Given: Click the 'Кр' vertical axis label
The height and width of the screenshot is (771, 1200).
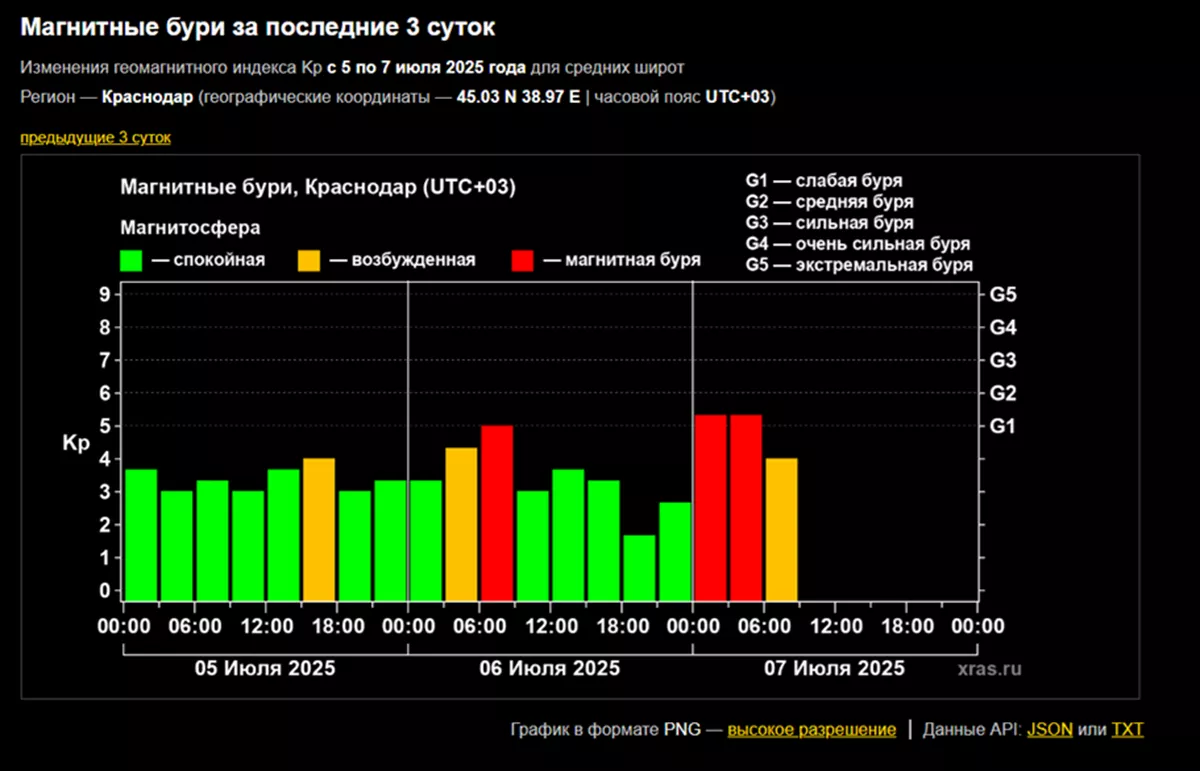Looking at the screenshot, I should click(77, 443).
